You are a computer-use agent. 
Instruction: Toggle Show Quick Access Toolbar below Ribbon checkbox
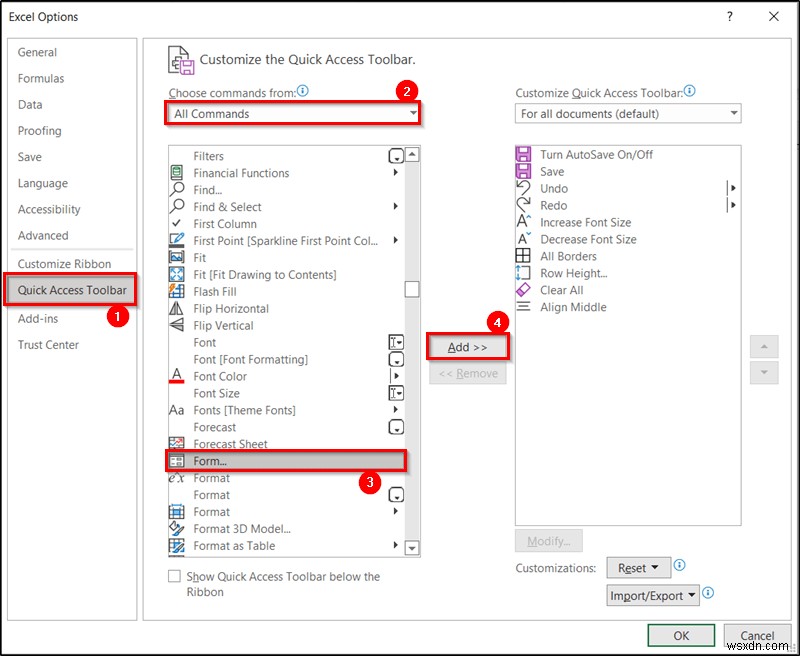coord(174,576)
